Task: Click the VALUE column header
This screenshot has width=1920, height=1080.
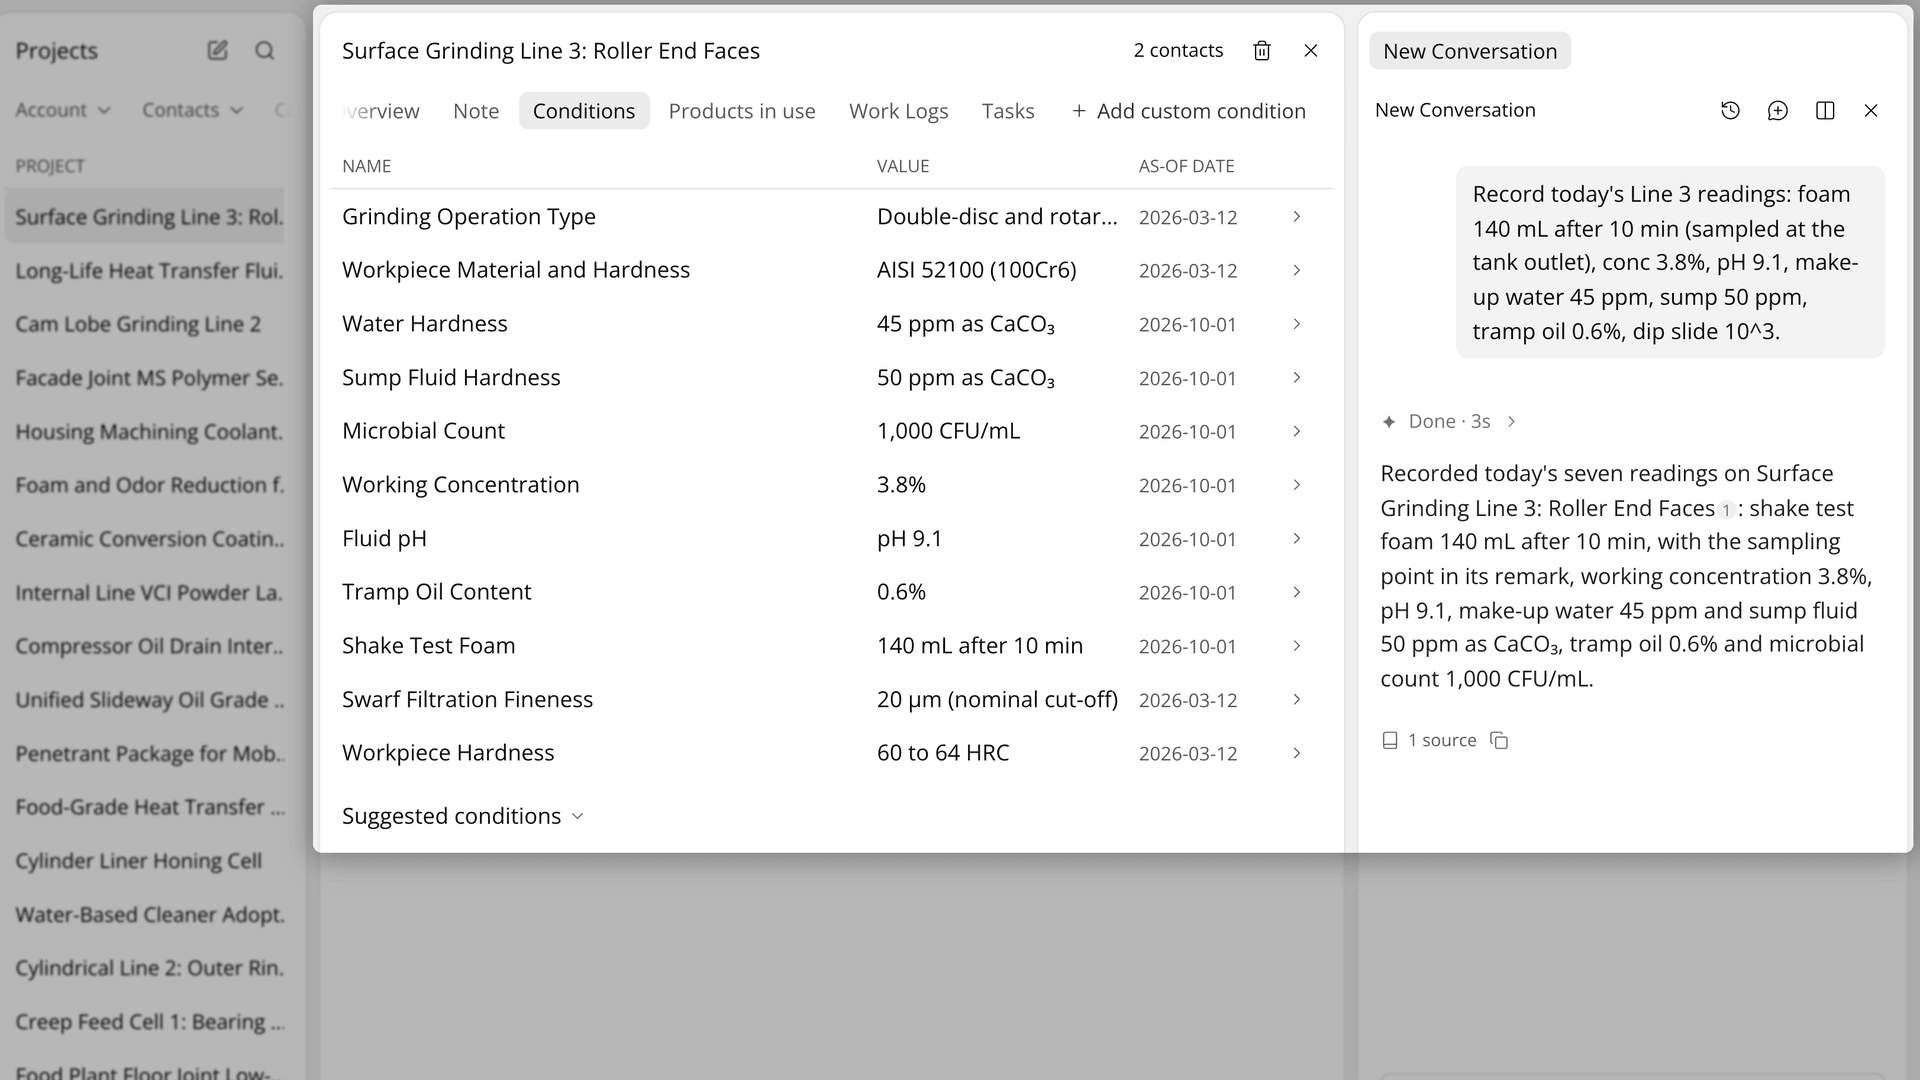Action: tap(903, 166)
